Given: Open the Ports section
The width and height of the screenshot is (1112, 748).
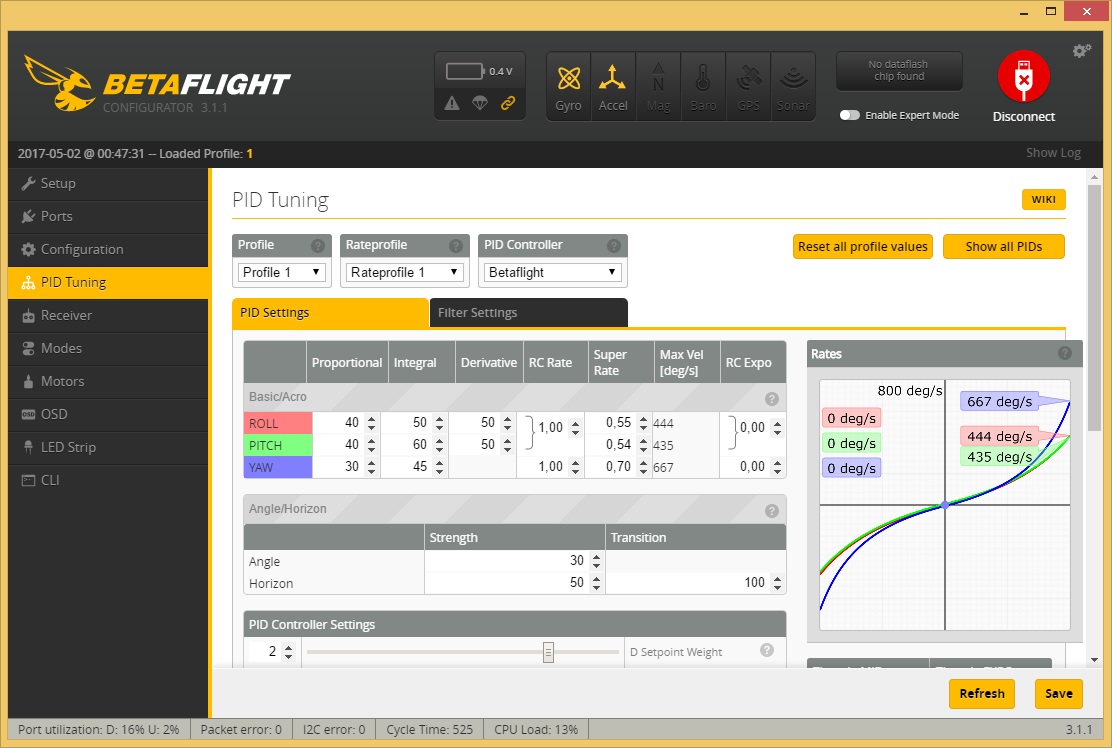Looking at the screenshot, I should click(x=109, y=216).
